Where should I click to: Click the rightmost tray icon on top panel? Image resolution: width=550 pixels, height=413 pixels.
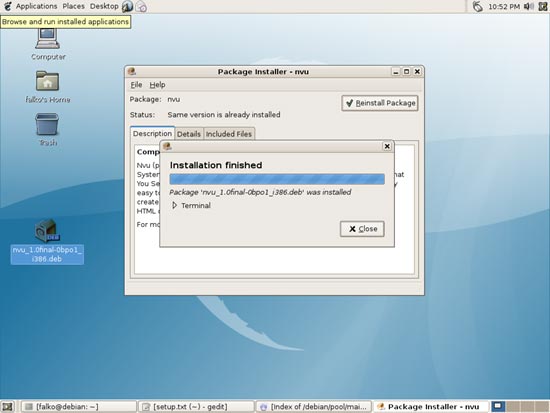(x=543, y=6)
